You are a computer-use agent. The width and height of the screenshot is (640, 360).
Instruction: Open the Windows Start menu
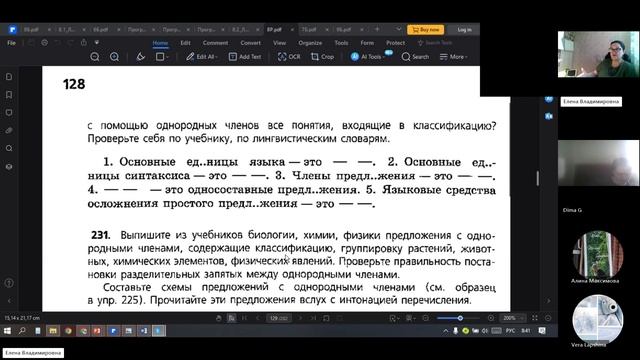(7, 331)
